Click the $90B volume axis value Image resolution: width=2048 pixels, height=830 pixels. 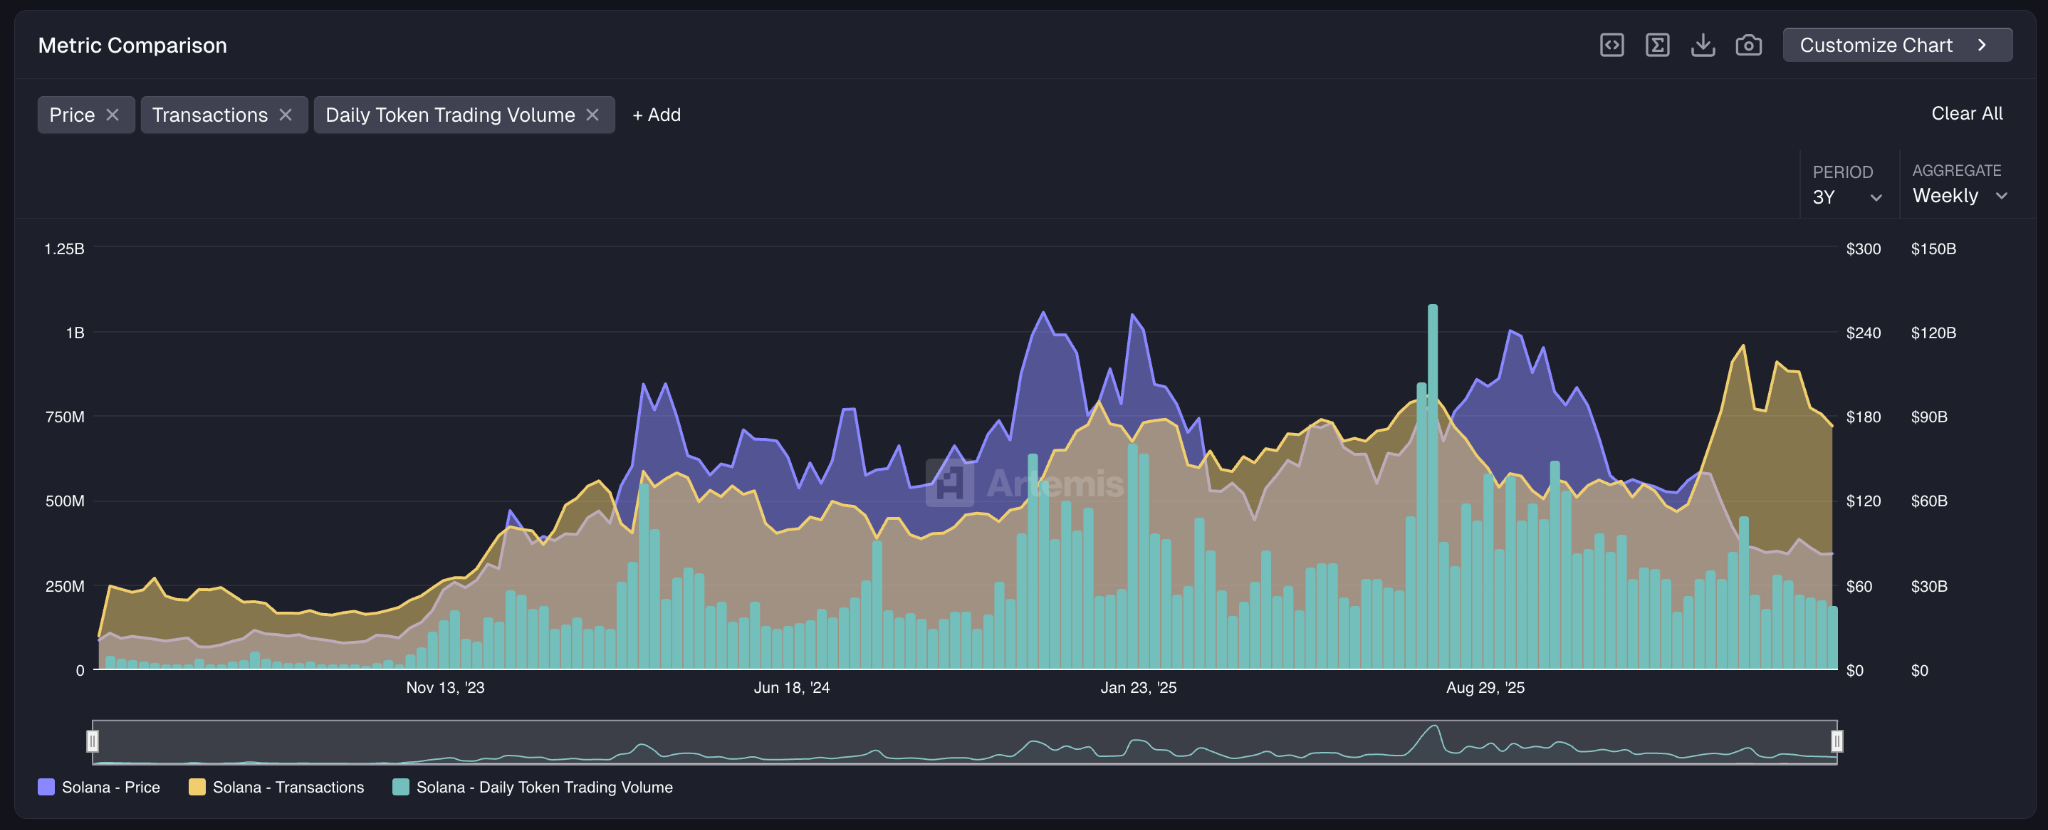click(1930, 417)
